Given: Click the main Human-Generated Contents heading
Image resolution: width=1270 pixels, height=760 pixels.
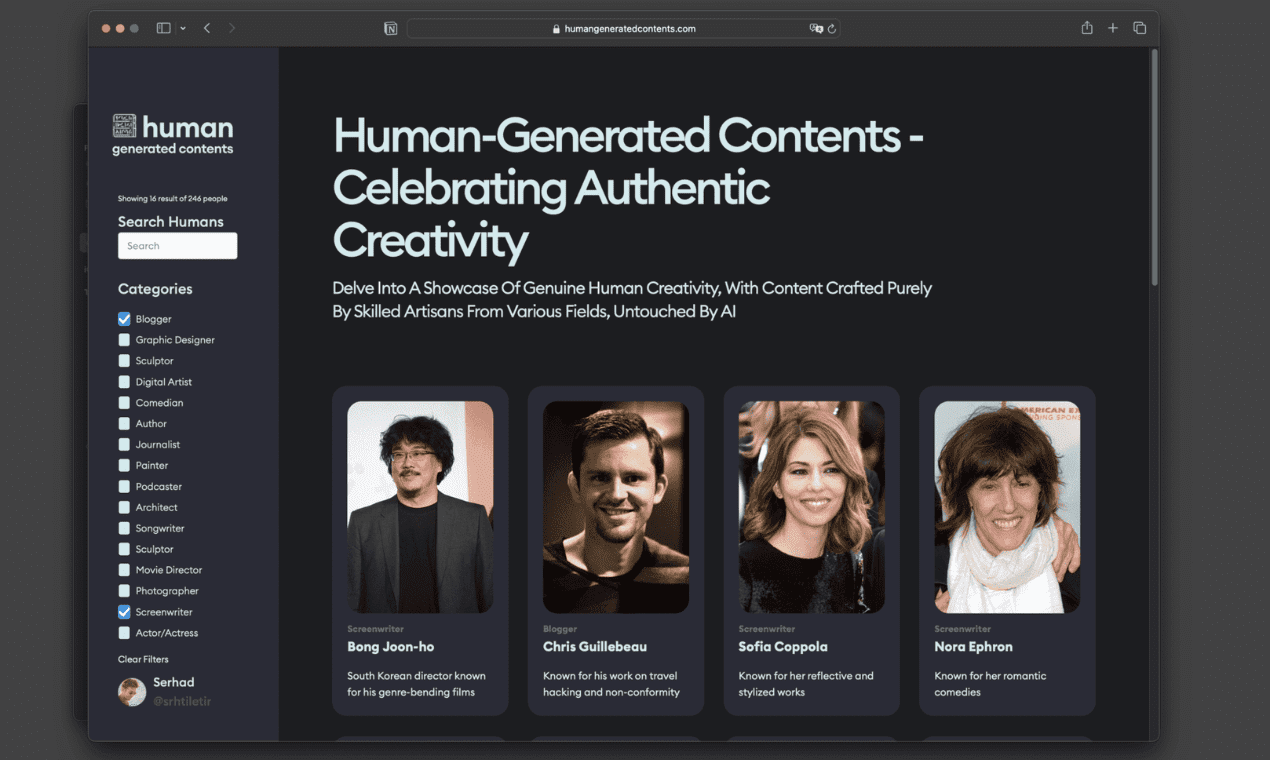Looking at the screenshot, I should (x=628, y=188).
